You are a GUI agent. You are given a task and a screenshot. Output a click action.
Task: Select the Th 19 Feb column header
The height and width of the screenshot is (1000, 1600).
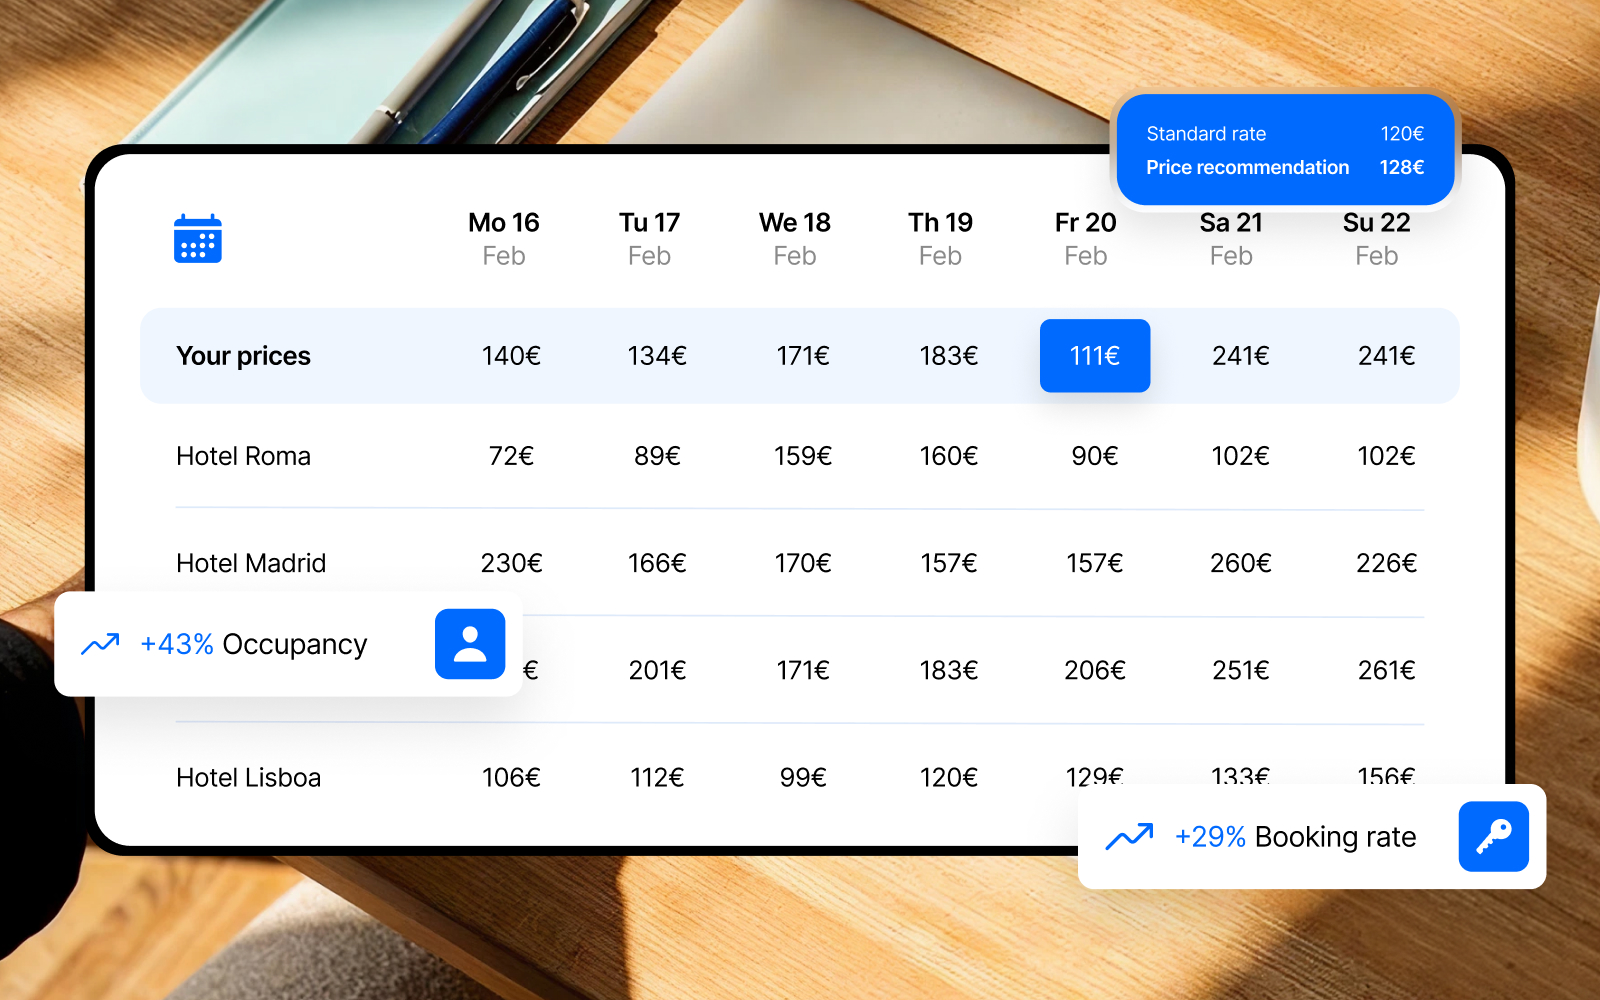click(940, 239)
